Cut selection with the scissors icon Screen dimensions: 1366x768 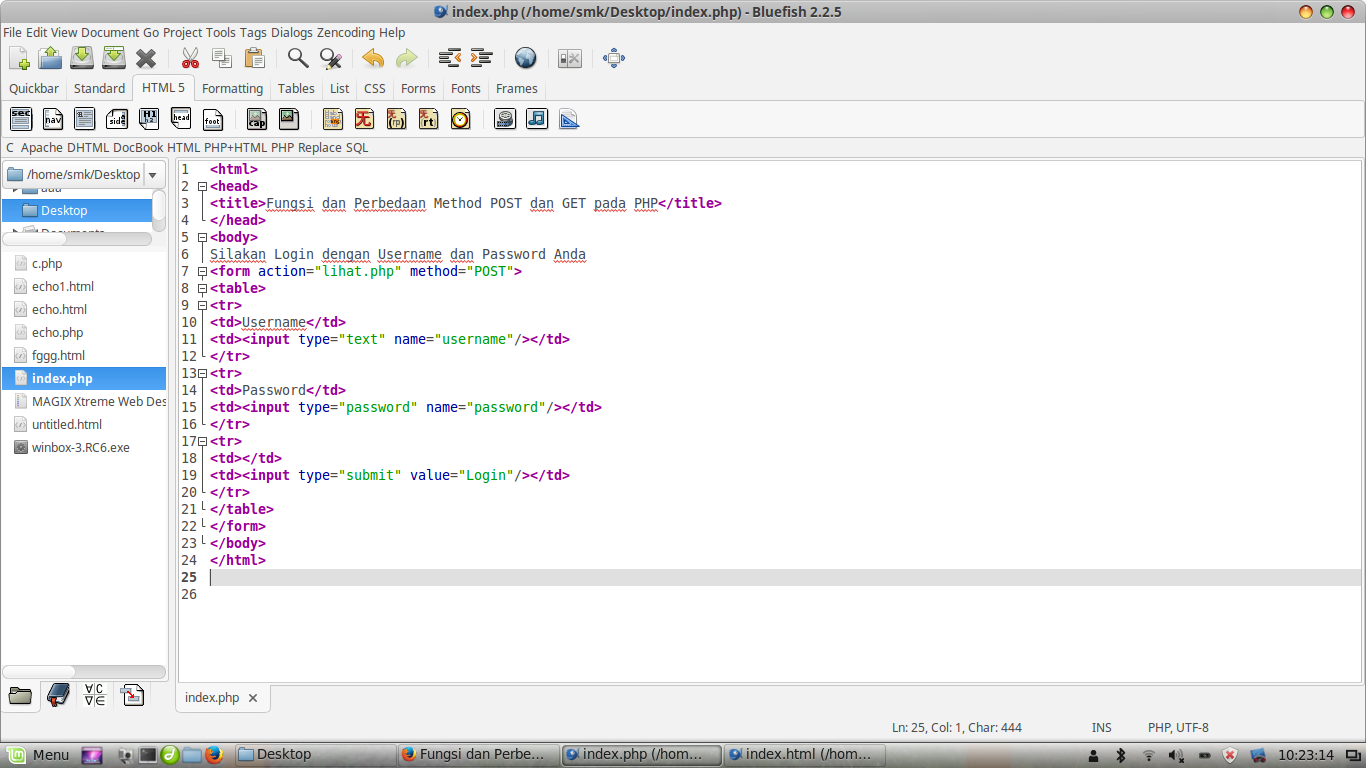[190, 58]
